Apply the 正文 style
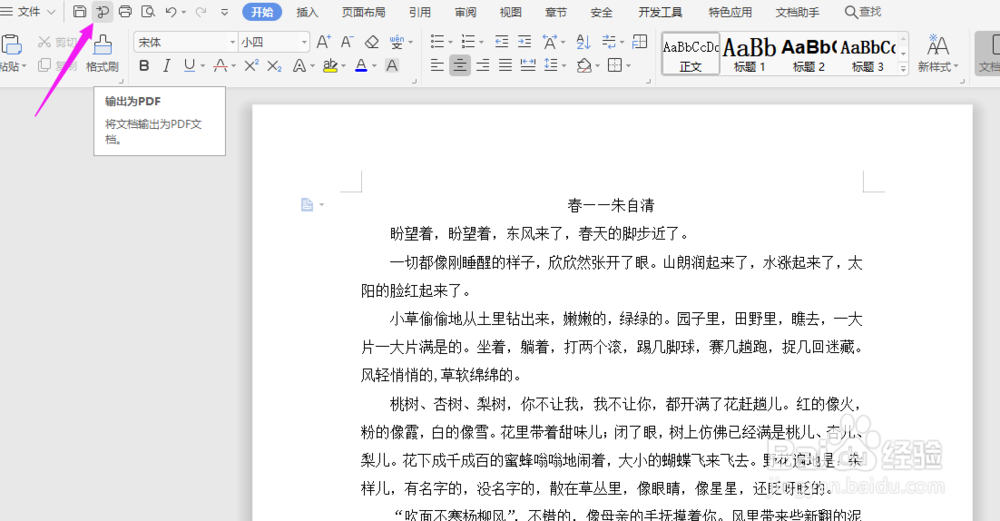This screenshot has width=1000, height=521. coord(691,54)
